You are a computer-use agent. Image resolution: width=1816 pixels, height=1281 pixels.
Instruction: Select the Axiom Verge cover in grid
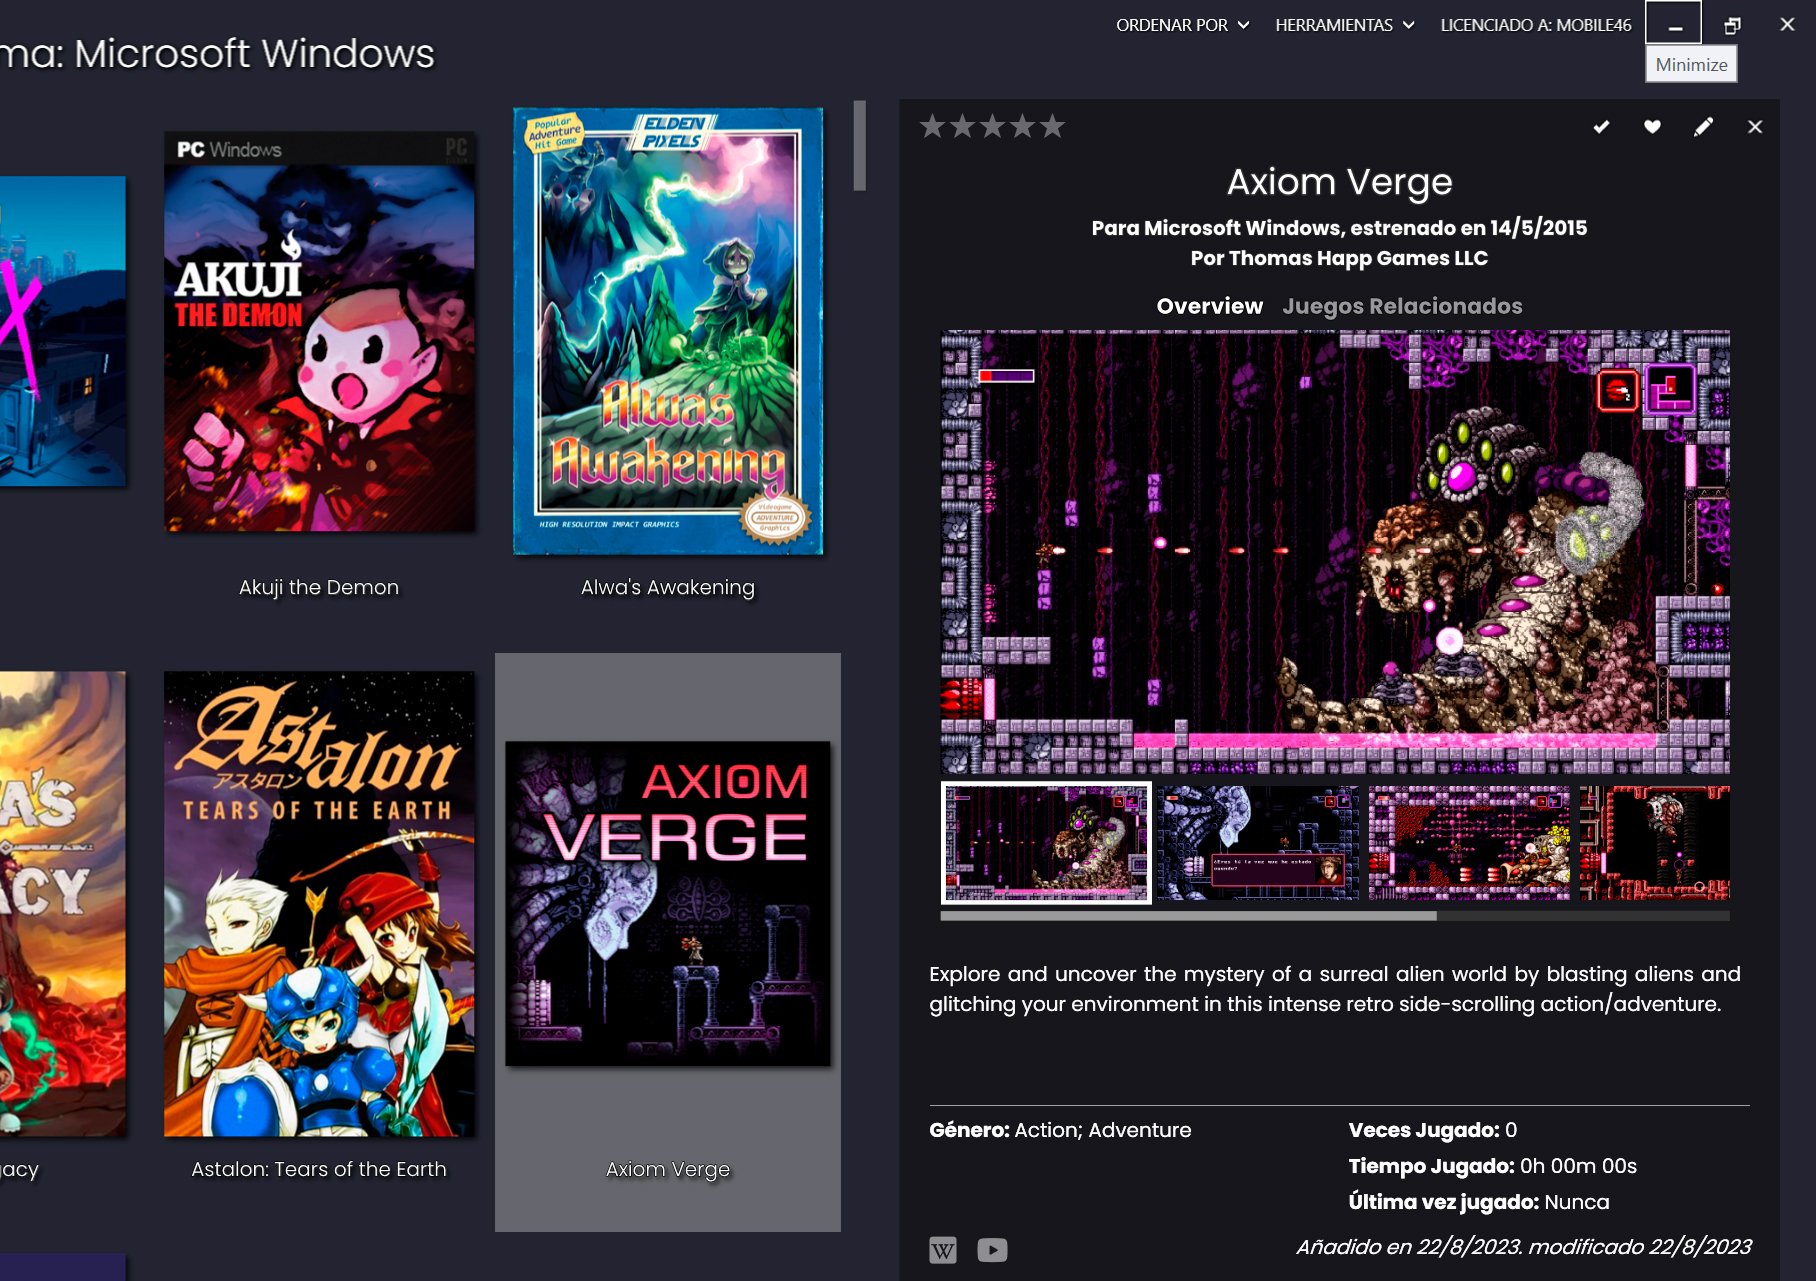point(668,903)
